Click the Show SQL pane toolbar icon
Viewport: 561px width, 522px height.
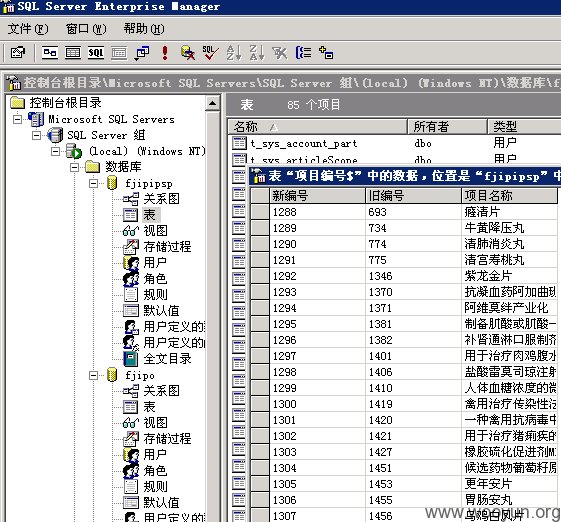(96, 53)
